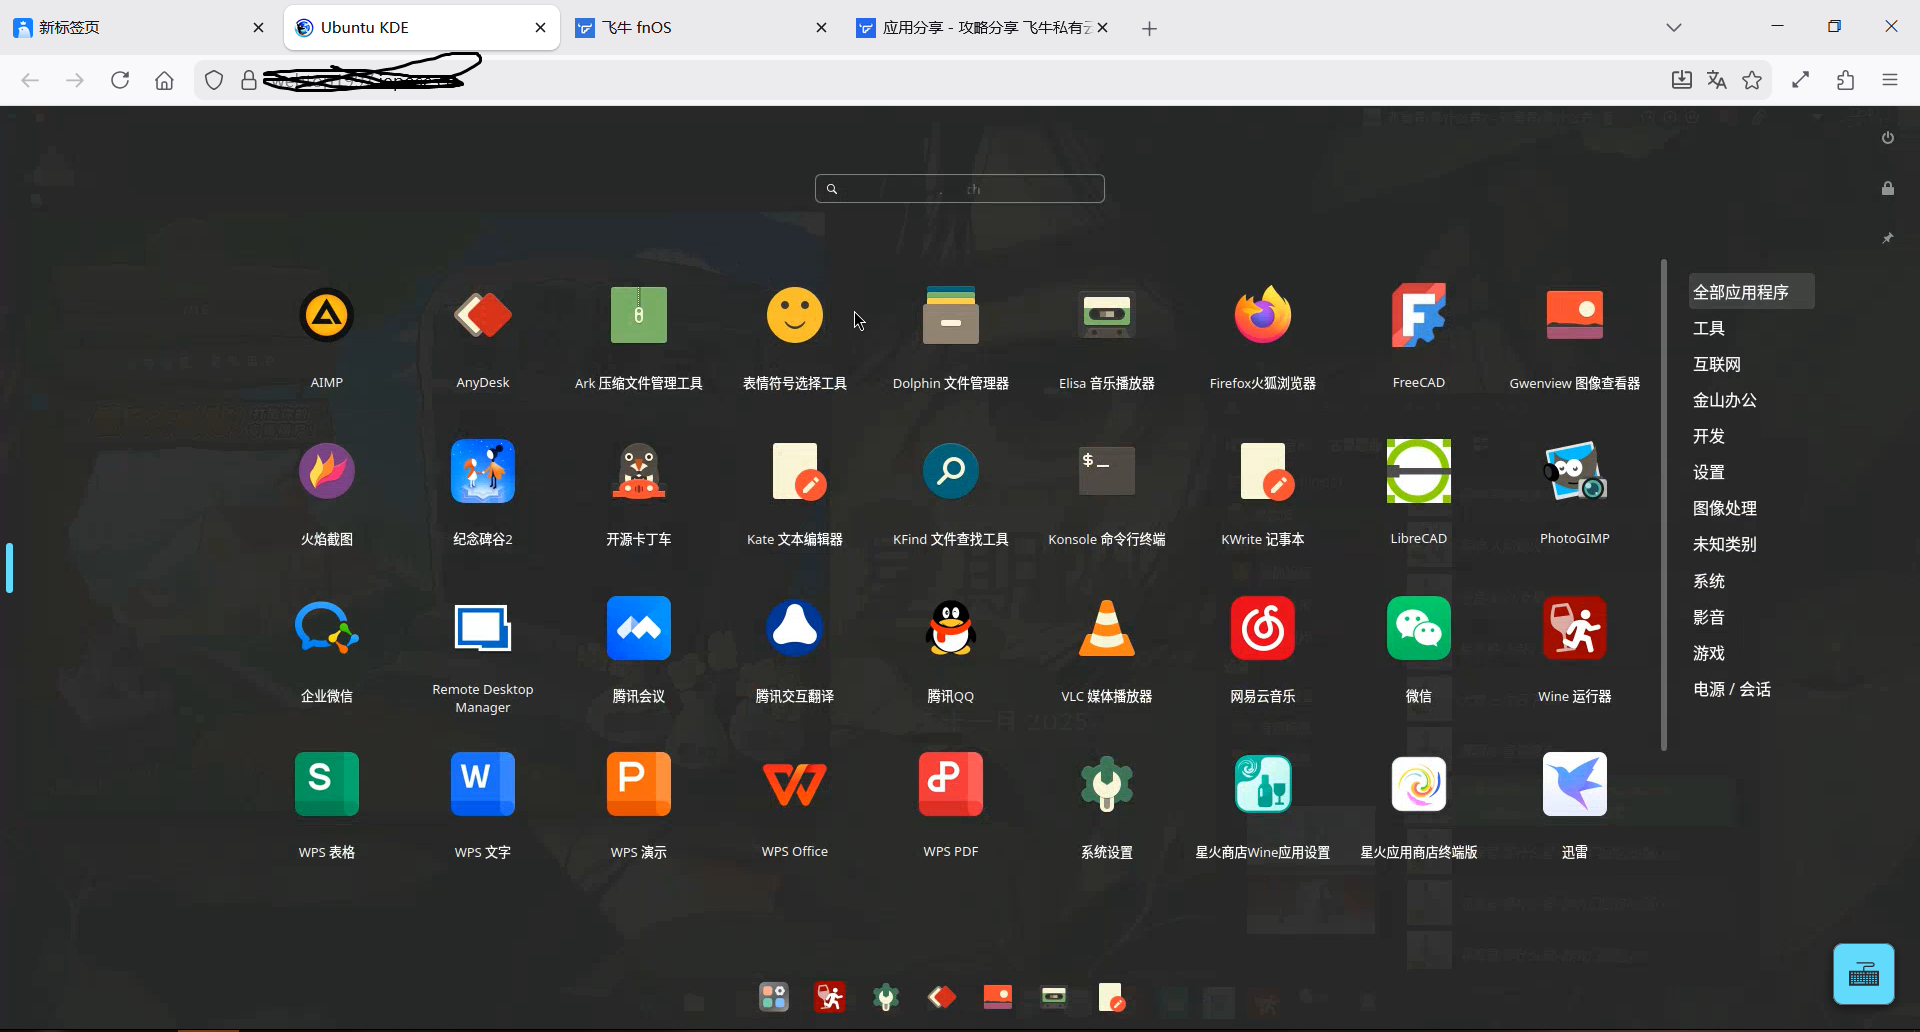Click the lock screen icon

1888,188
